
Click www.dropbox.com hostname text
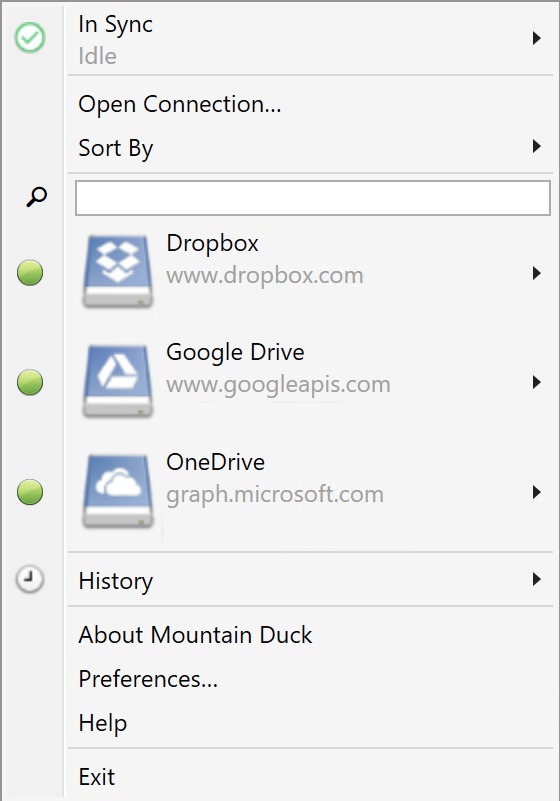[265, 276]
